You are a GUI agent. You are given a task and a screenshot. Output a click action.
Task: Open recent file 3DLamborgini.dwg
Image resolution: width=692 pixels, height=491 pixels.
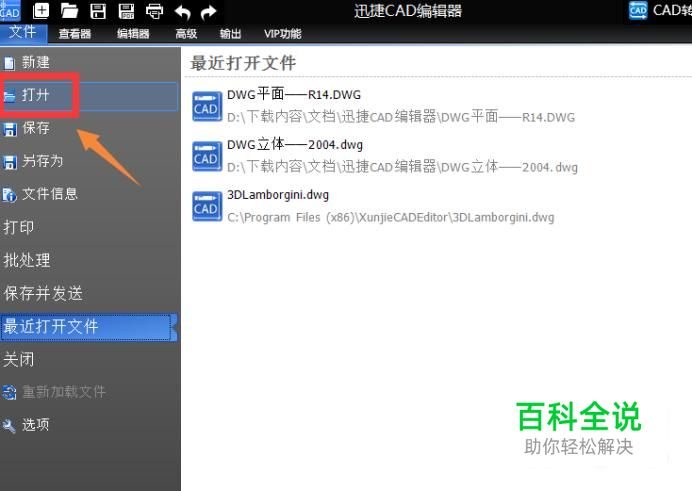278,195
